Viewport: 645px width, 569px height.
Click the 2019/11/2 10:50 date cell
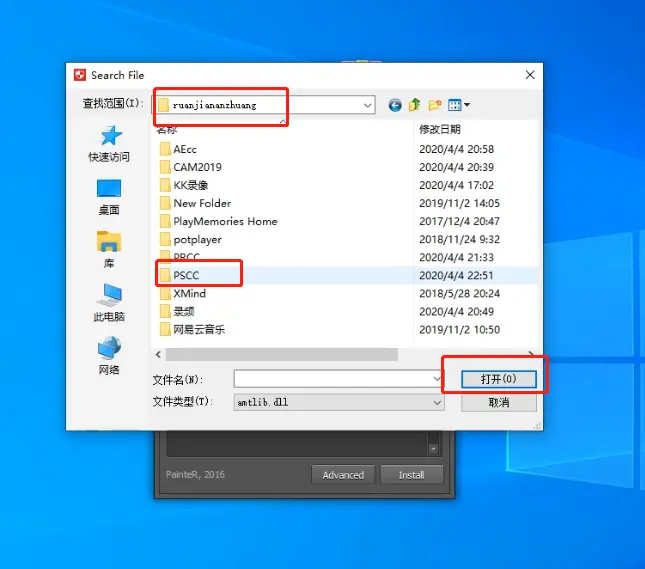[x=459, y=330]
